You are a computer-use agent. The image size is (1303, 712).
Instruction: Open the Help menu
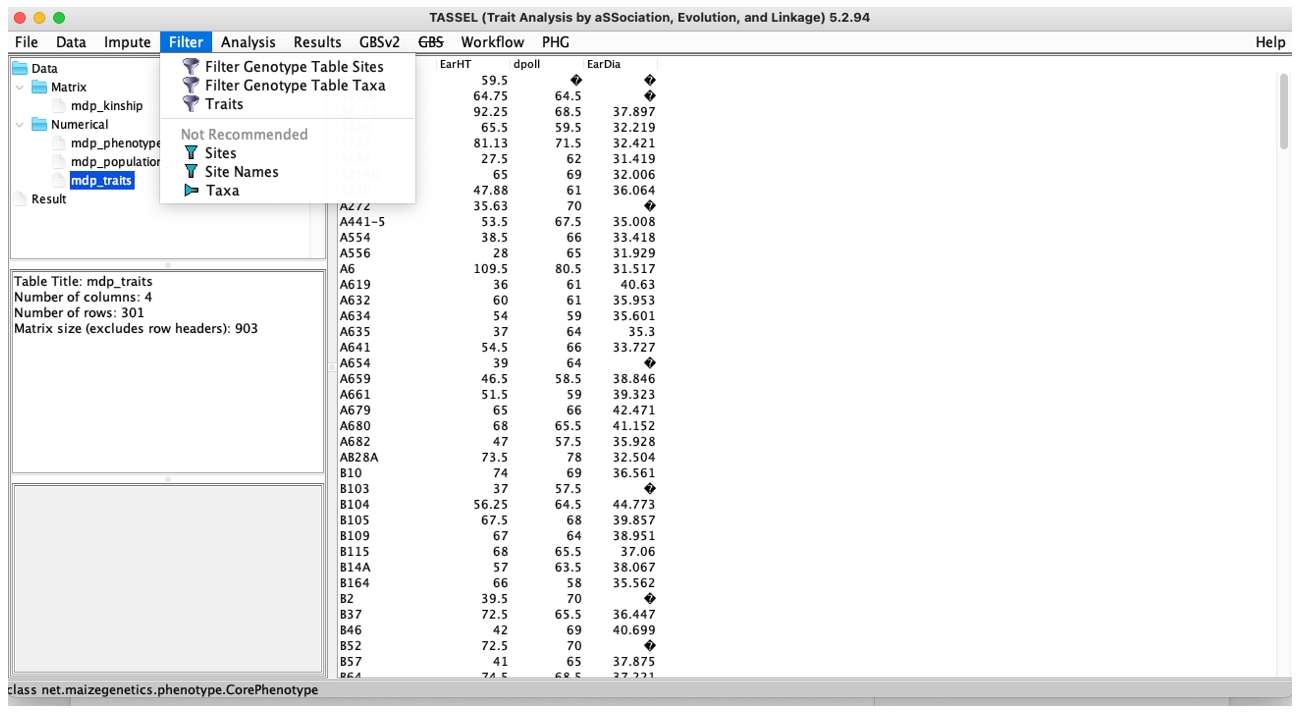click(1270, 42)
